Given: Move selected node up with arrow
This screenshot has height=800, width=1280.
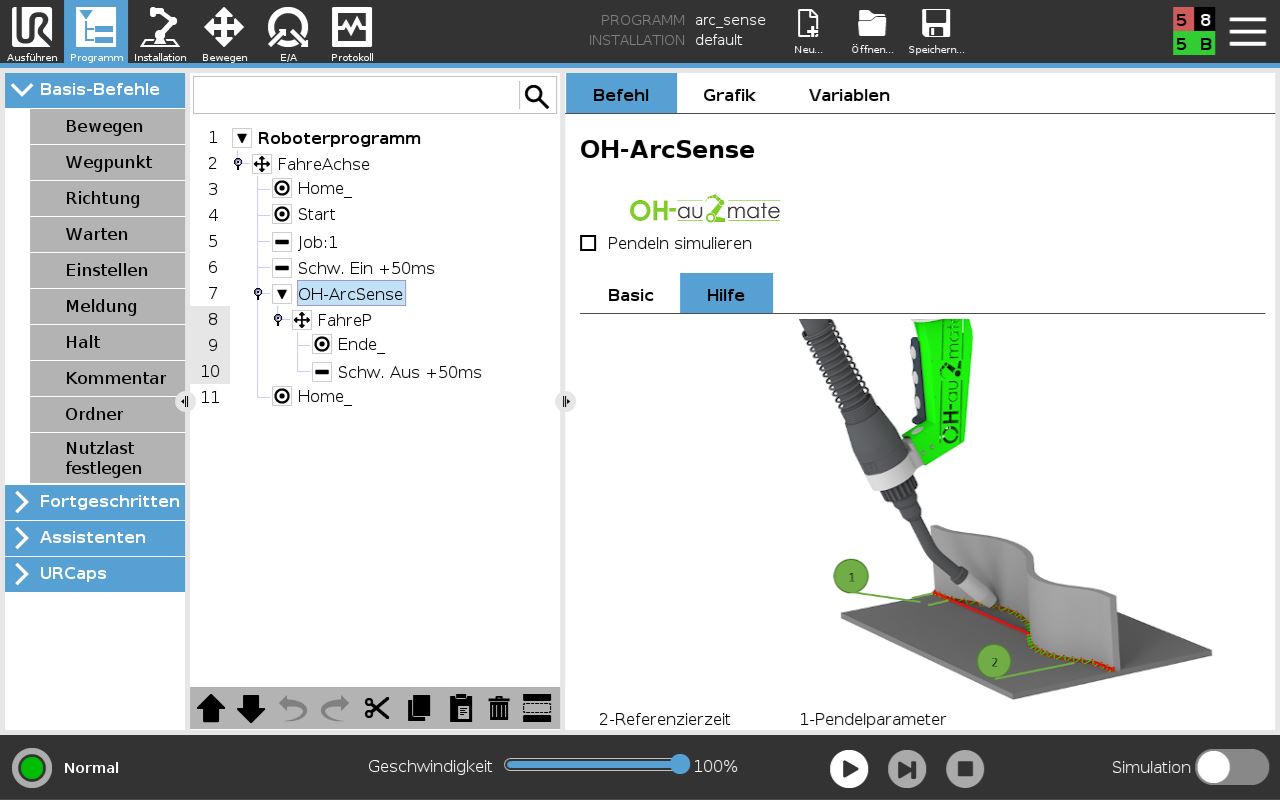Looking at the screenshot, I should [211, 708].
